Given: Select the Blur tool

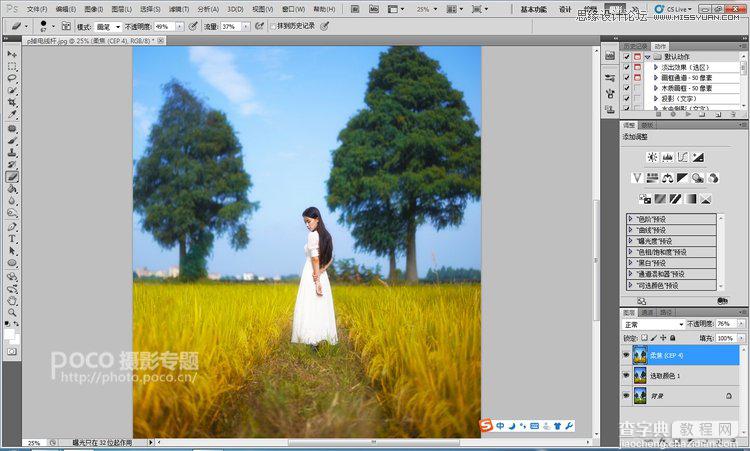Looking at the screenshot, I should coord(12,201).
